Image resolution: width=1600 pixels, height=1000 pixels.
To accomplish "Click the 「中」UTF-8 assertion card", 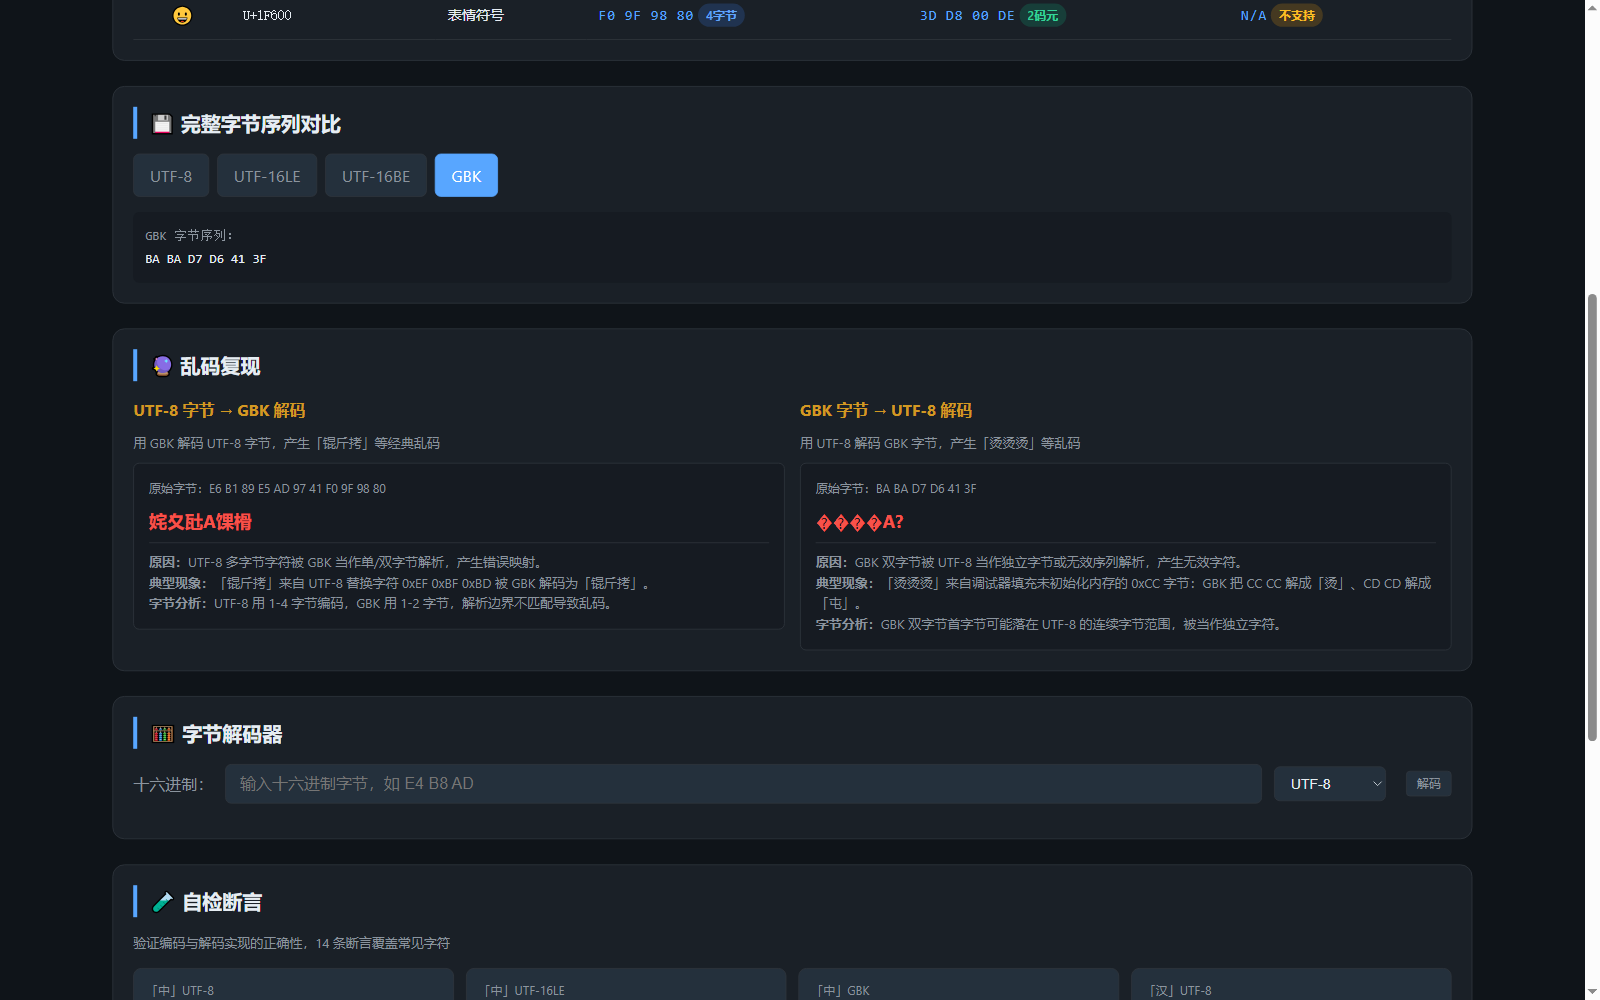I will pos(293,984).
